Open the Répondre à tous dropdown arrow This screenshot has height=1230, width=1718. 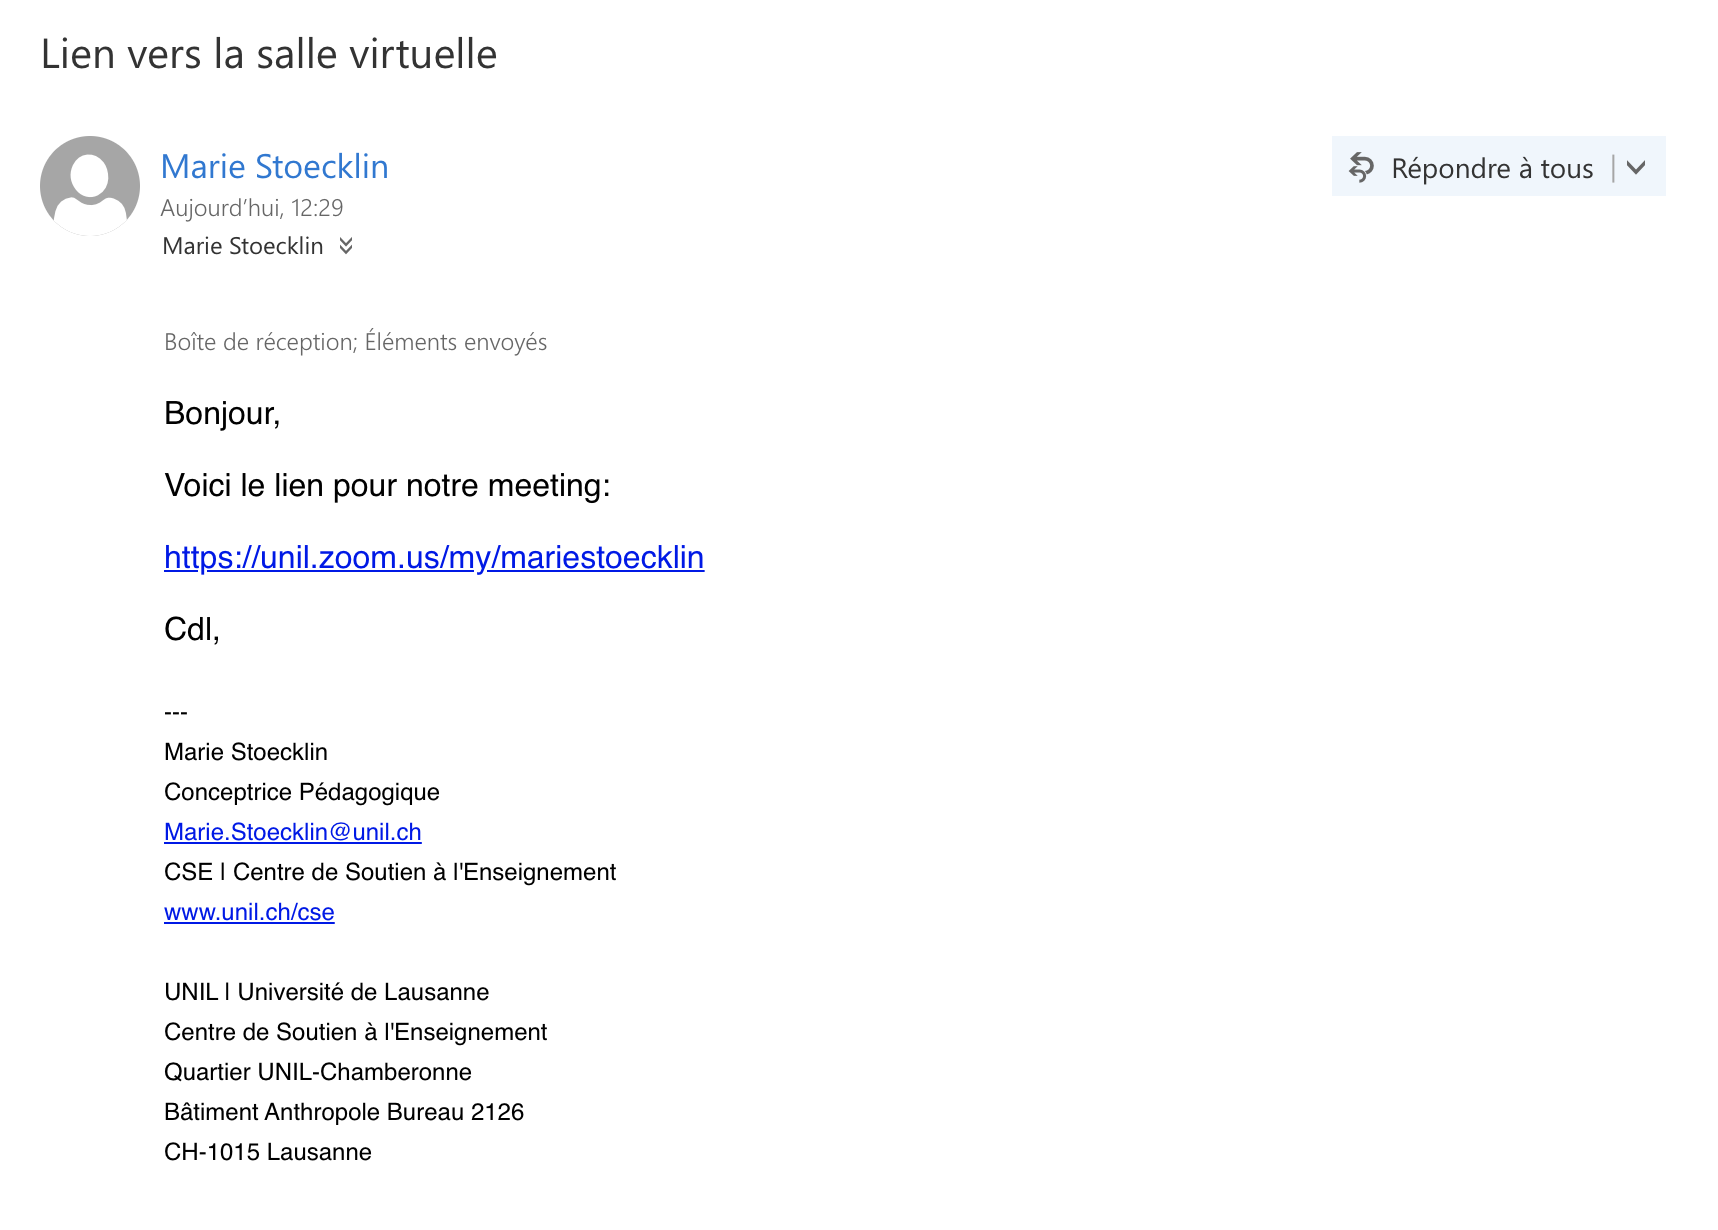[1637, 167]
